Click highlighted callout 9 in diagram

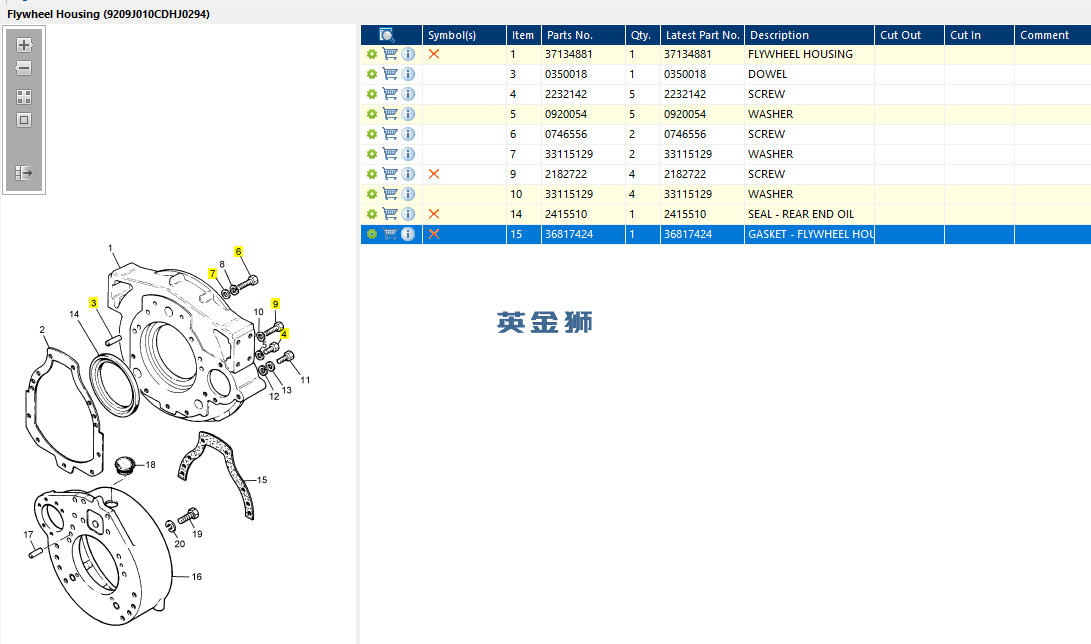click(276, 304)
